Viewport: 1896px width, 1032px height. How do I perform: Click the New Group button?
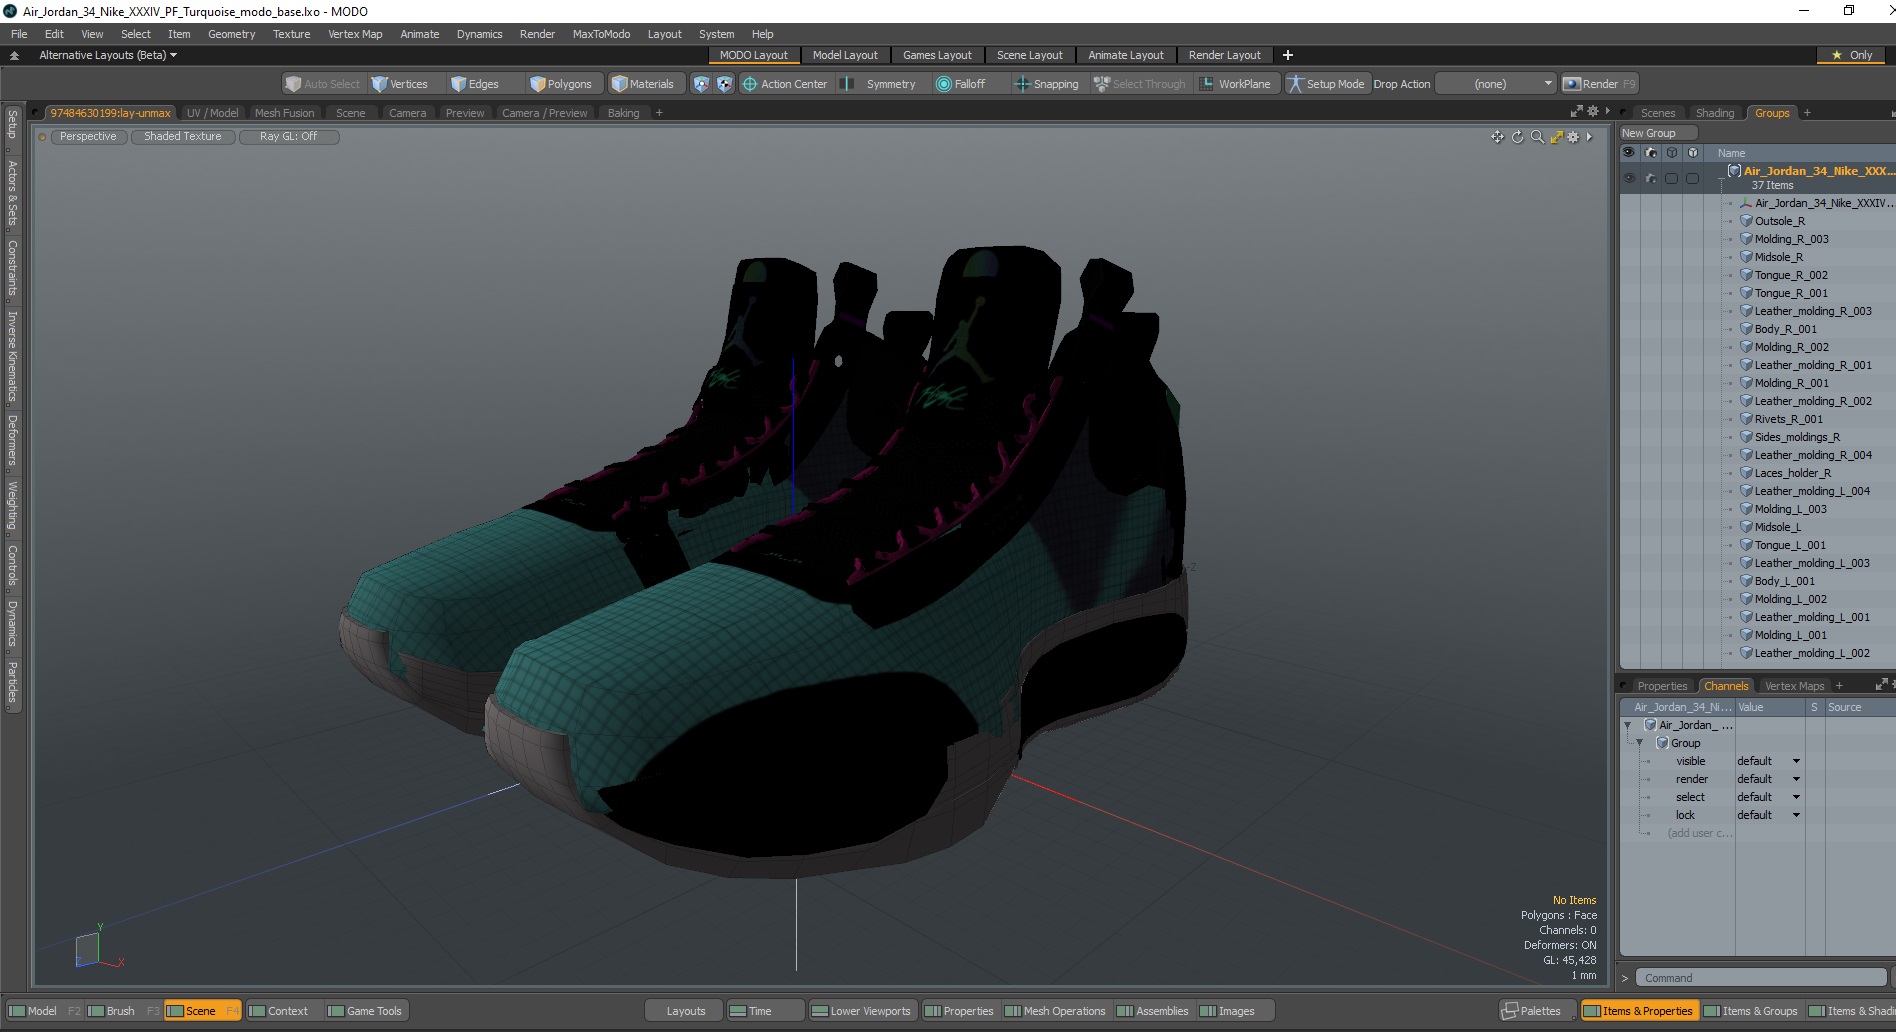pyautogui.click(x=1657, y=133)
